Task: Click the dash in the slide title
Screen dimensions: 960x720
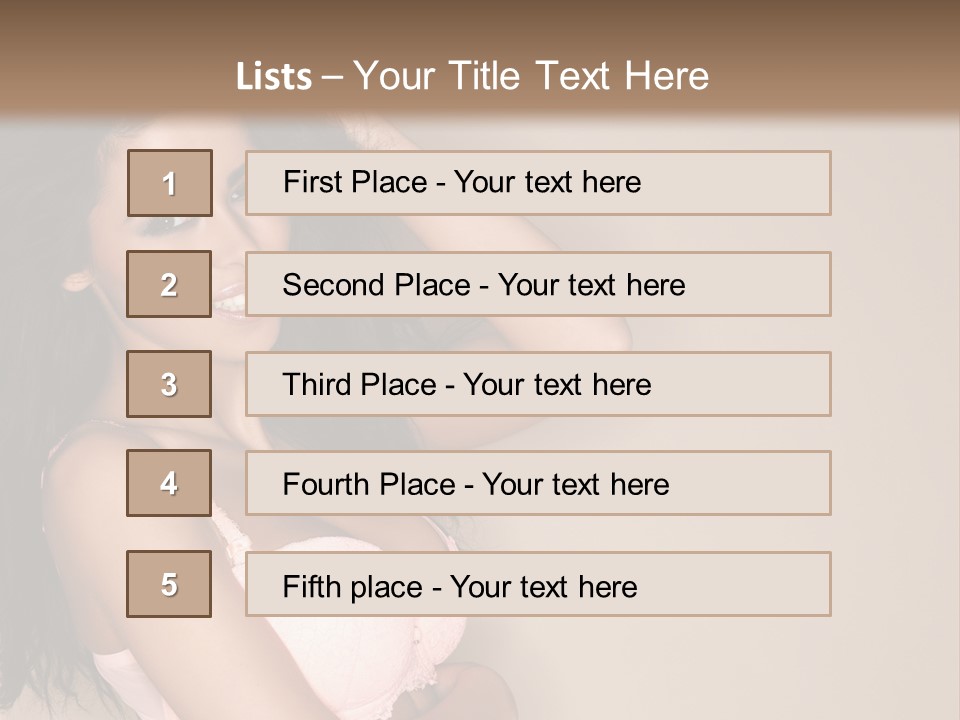Action: tap(332, 77)
